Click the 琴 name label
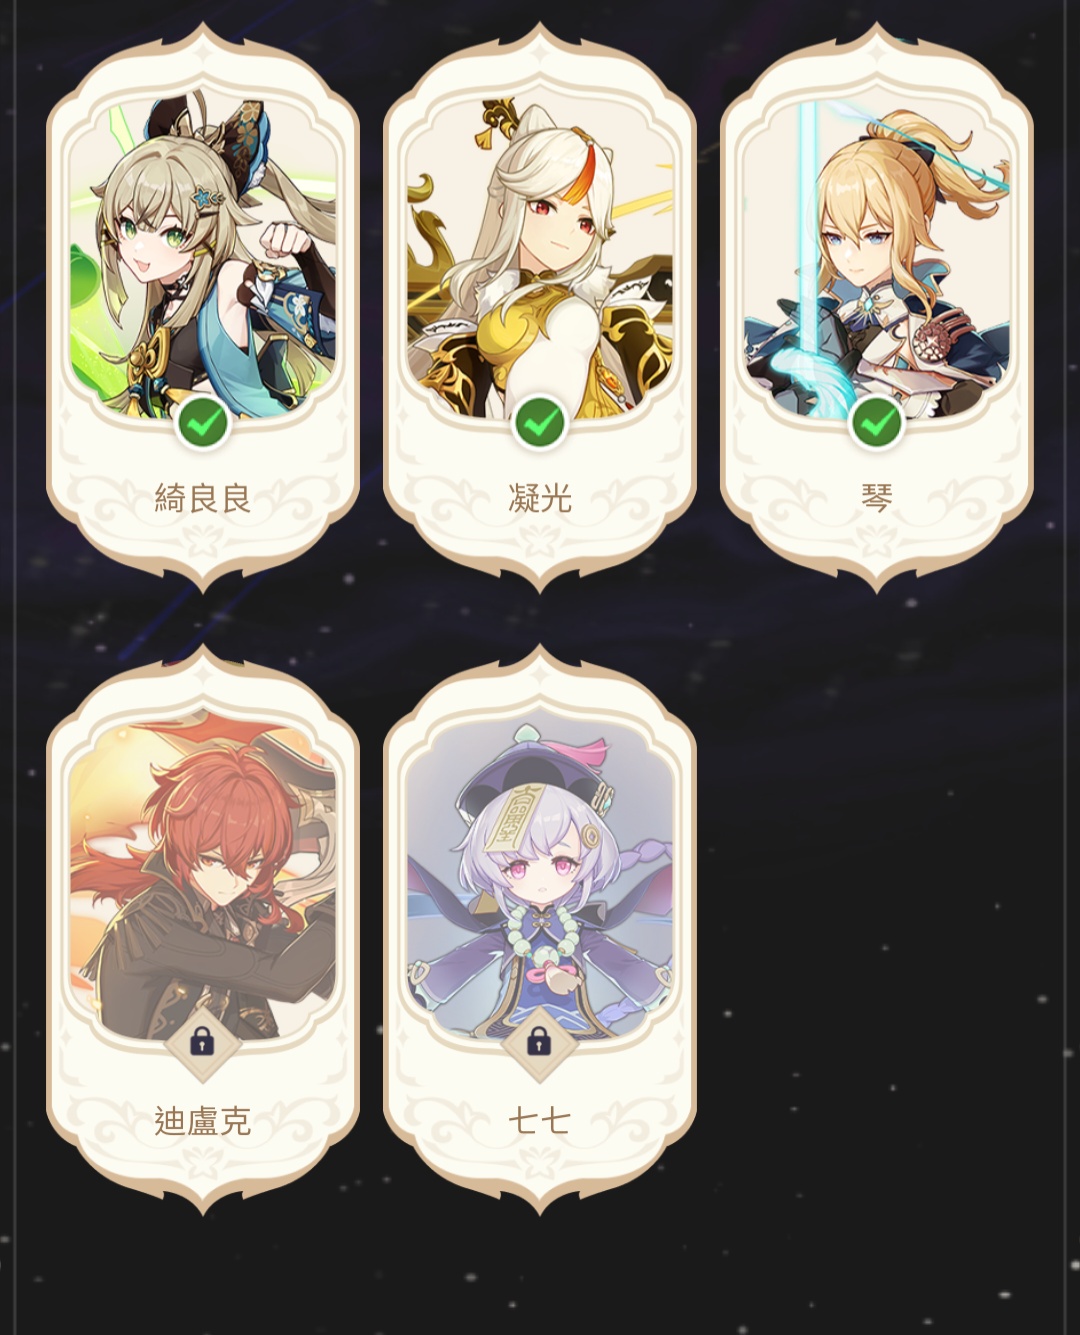 tap(877, 498)
